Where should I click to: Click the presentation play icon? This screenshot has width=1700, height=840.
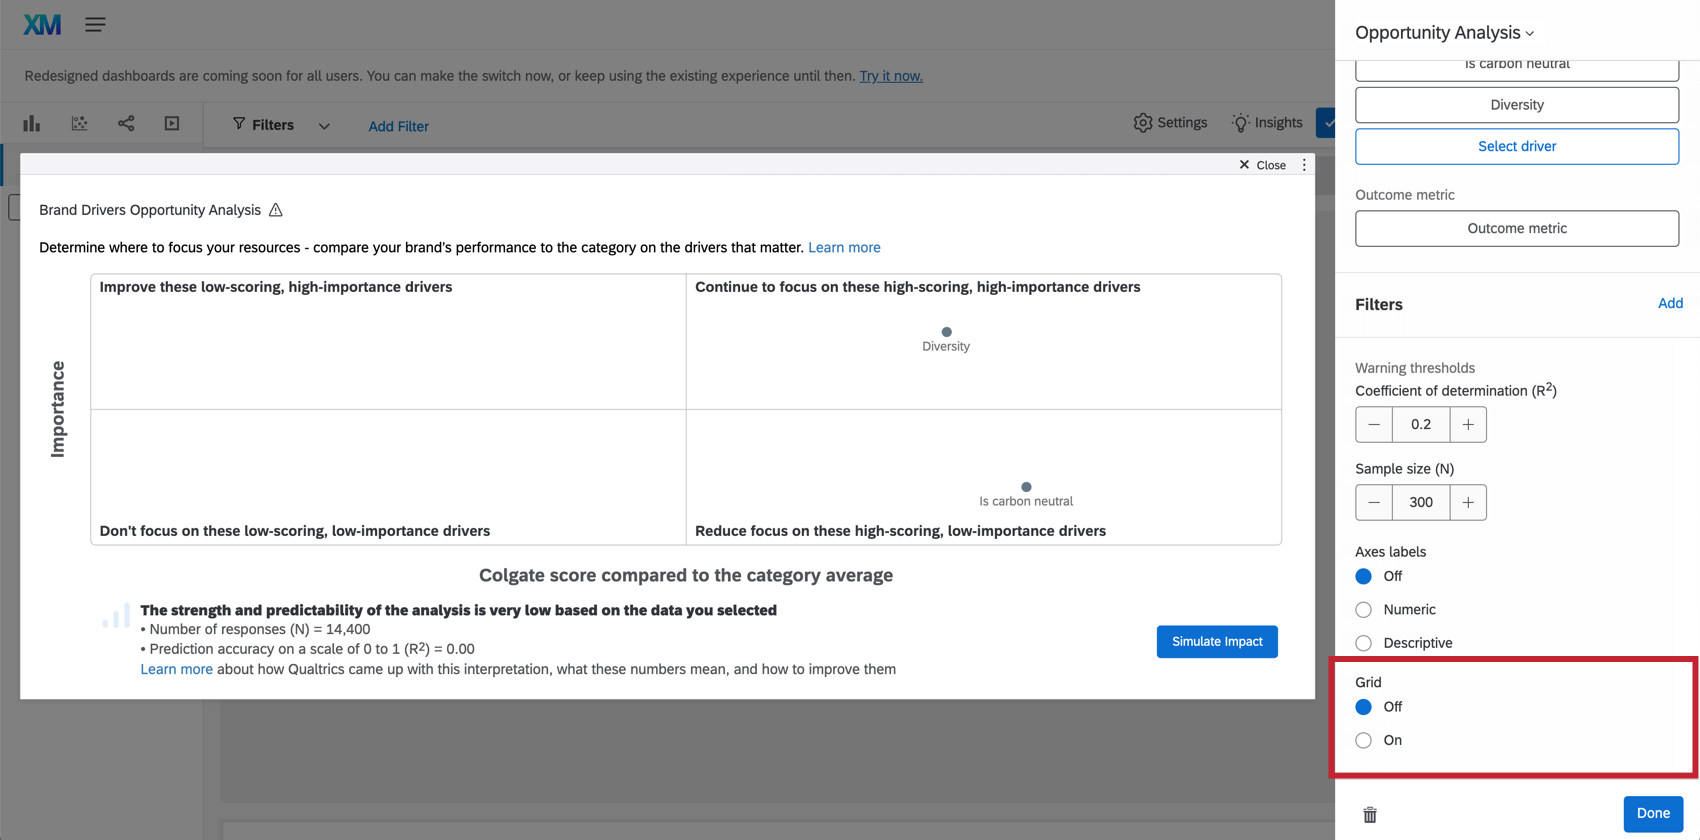(x=172, y=124)
